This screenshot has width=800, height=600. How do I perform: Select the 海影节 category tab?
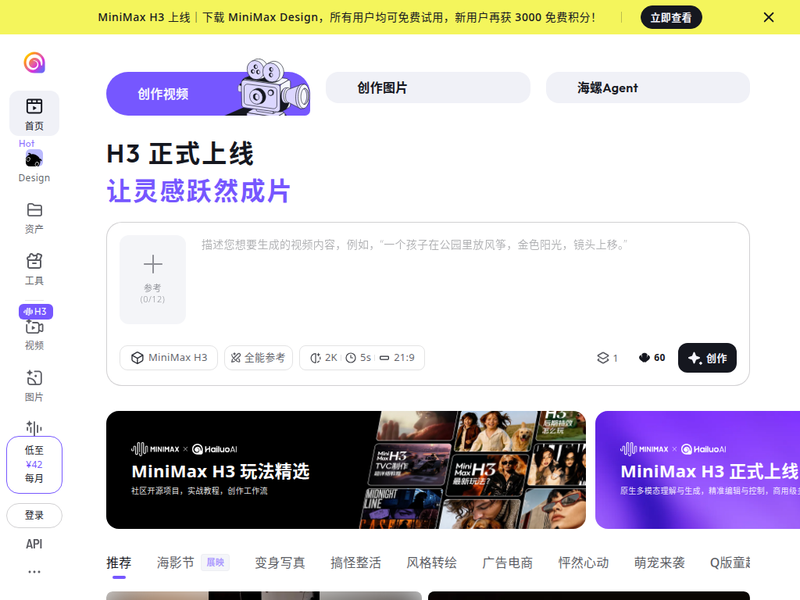point(176,563)
